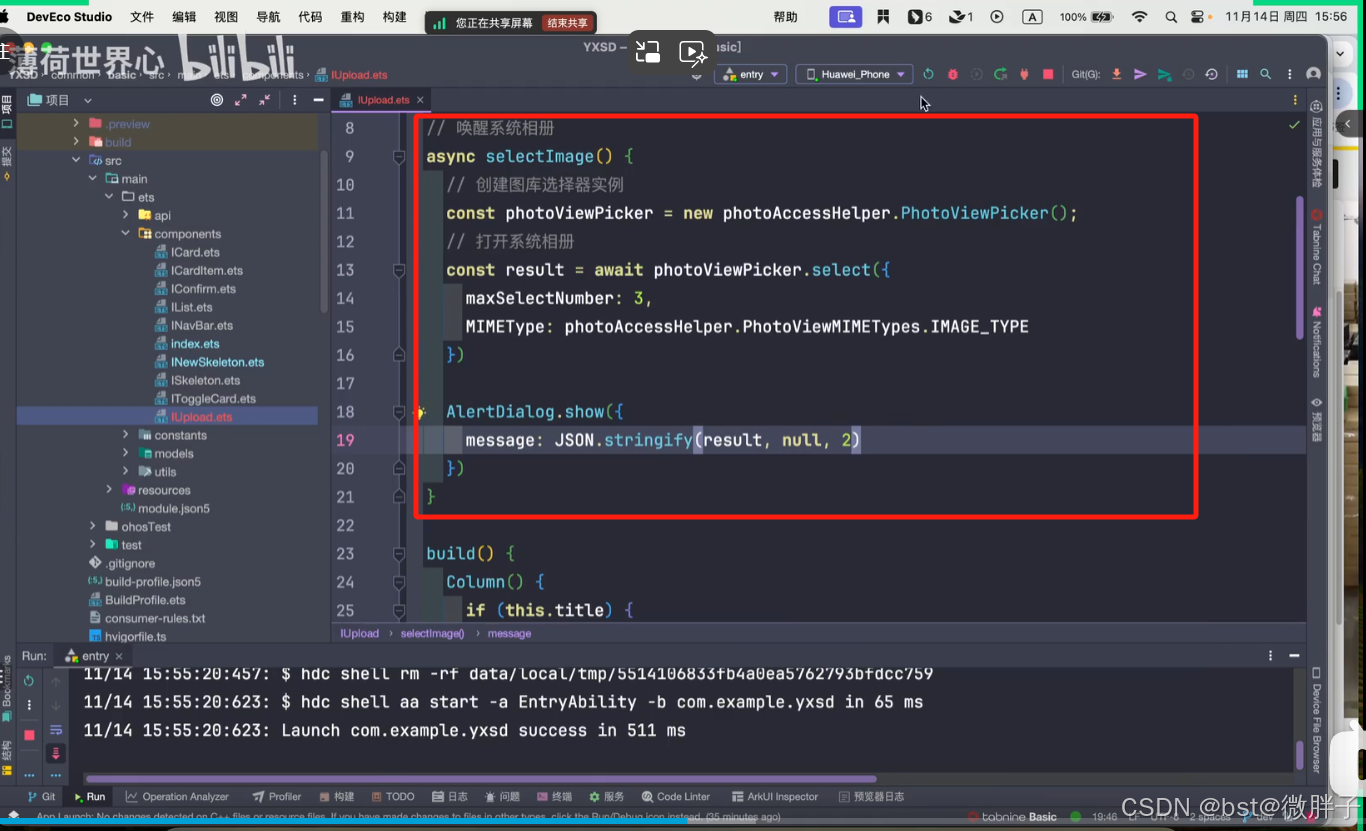Open the ArkUI Inspector tool window

[x=775, y=797]
